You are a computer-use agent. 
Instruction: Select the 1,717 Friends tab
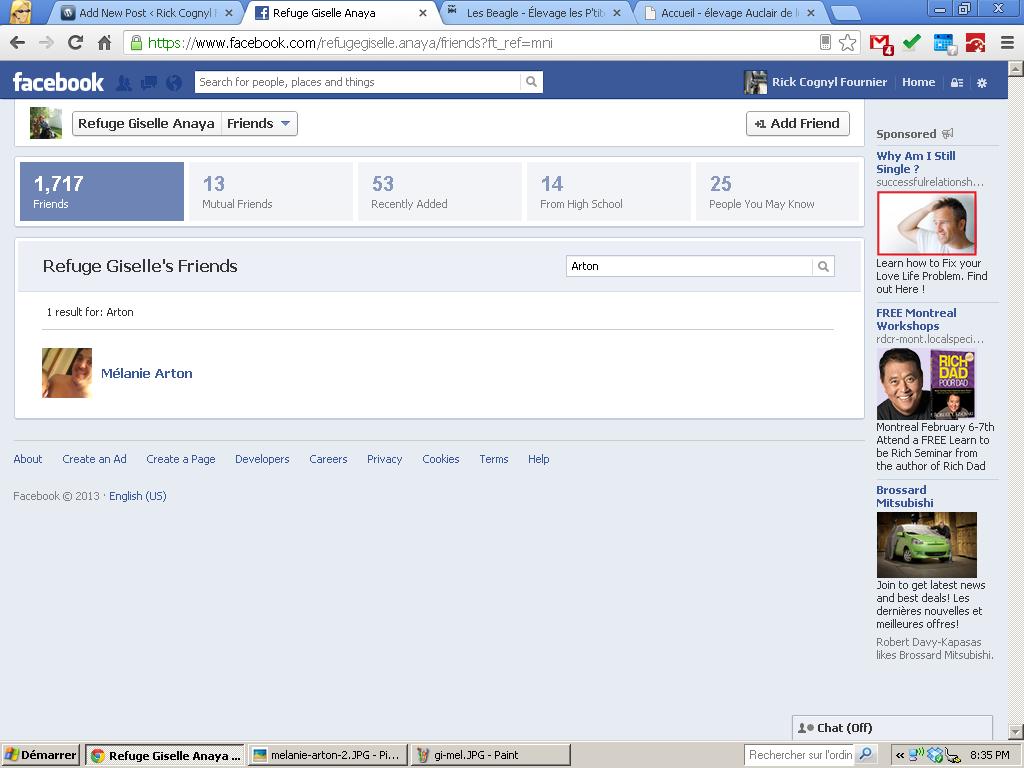tap(102, 191)
